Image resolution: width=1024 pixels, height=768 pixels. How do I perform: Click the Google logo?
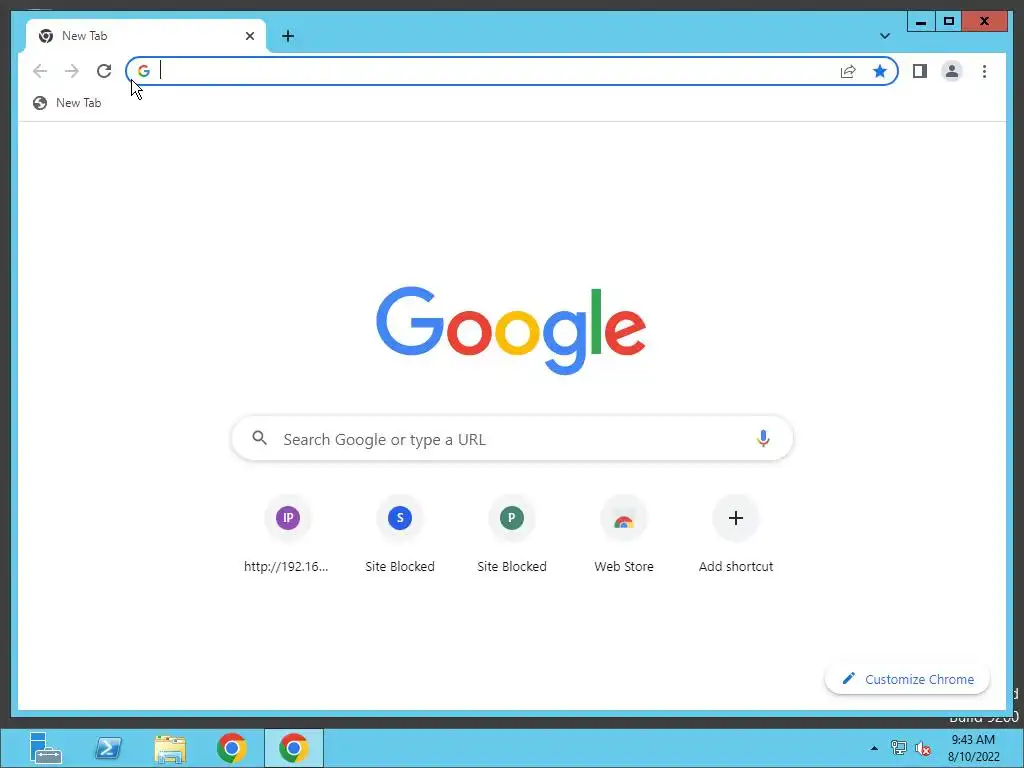tap(511, 330)
